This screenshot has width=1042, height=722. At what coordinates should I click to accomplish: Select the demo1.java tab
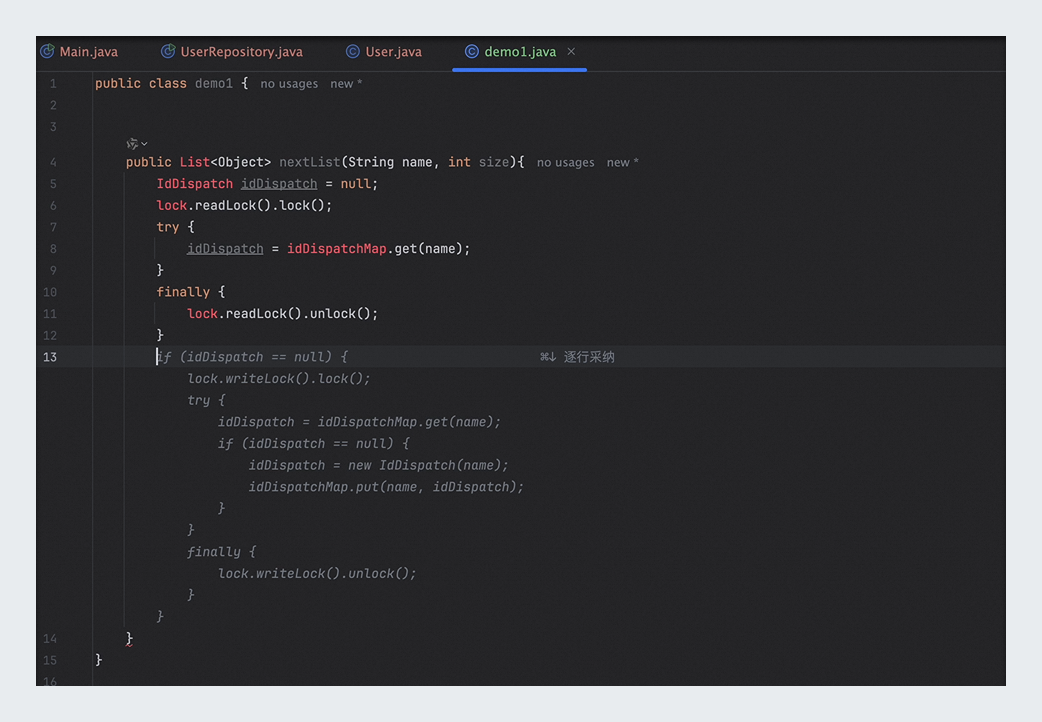520,52
